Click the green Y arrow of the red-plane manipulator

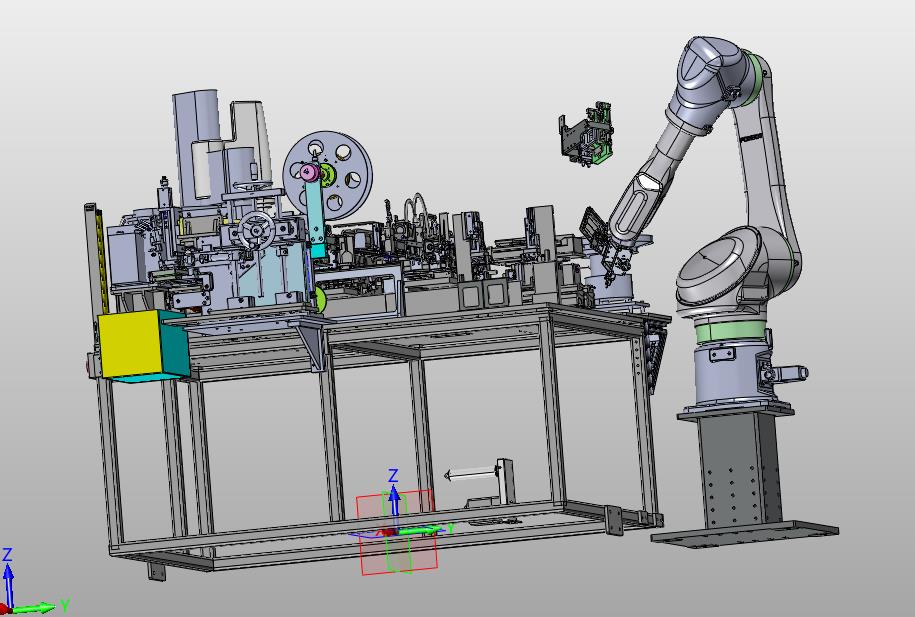pyautogui.click(x=421, y=531)
